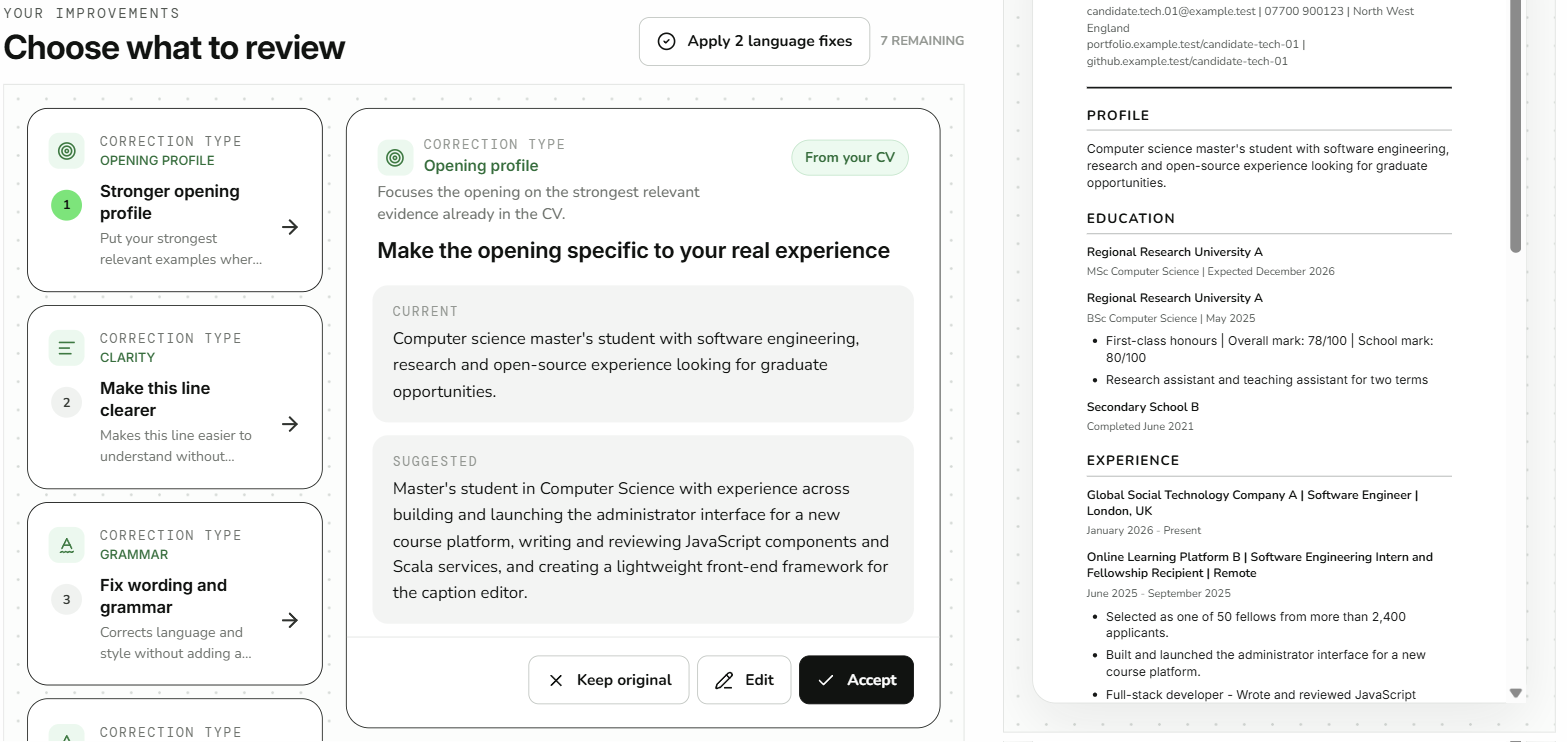Select the step 3 number circle

66,600
